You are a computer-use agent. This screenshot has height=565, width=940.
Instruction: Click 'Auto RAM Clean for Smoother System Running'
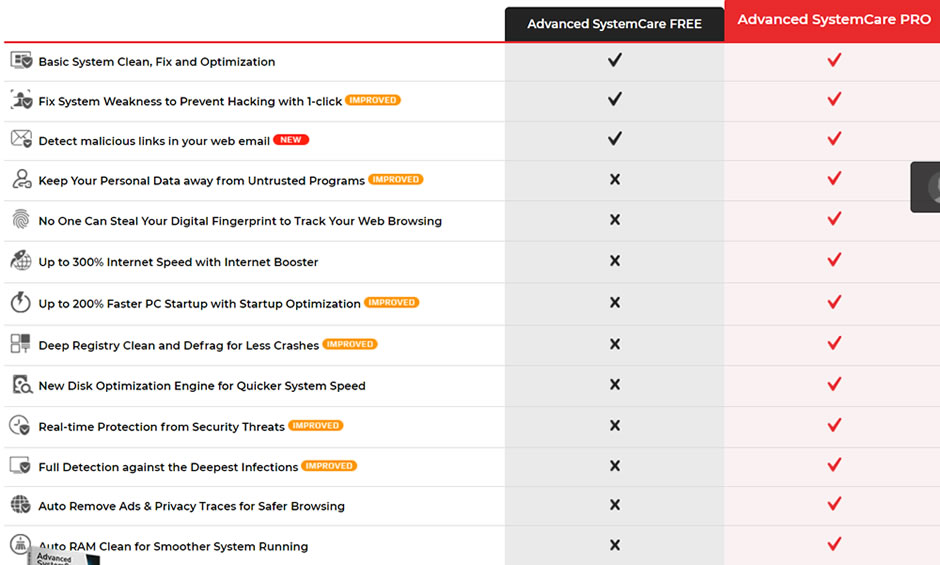(173, 546)
